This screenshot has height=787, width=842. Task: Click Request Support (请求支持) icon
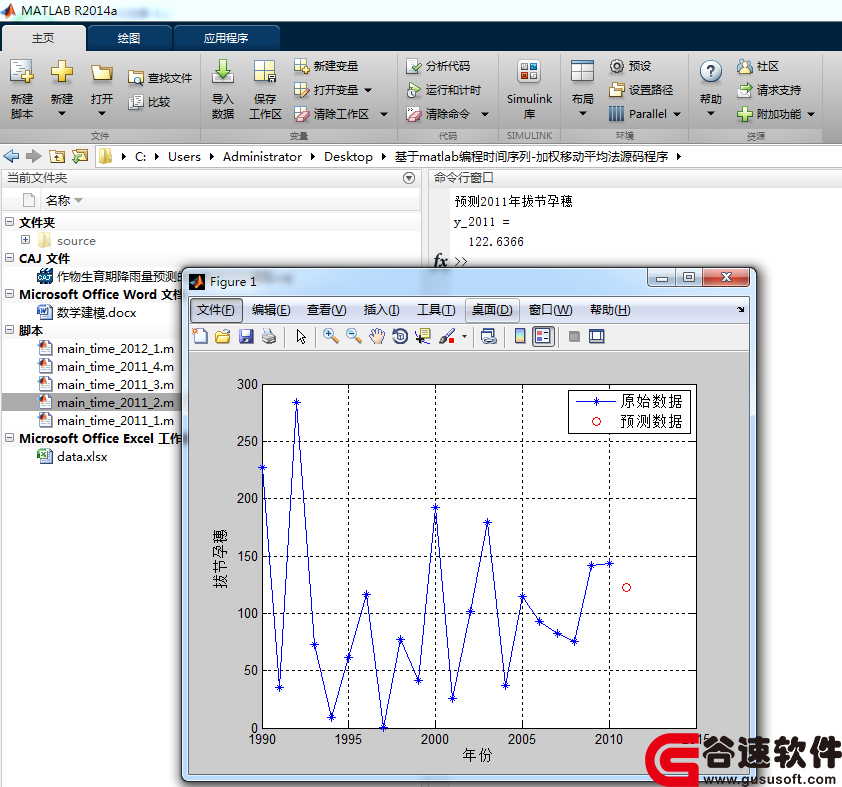744,90
